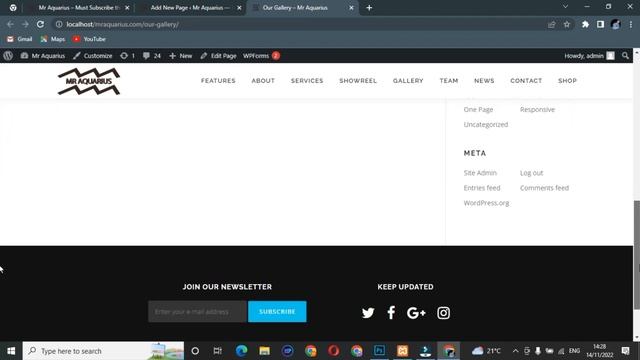The image size is (640, 360).
Task: Open browser side panel icon
Action: coord(600,24)
